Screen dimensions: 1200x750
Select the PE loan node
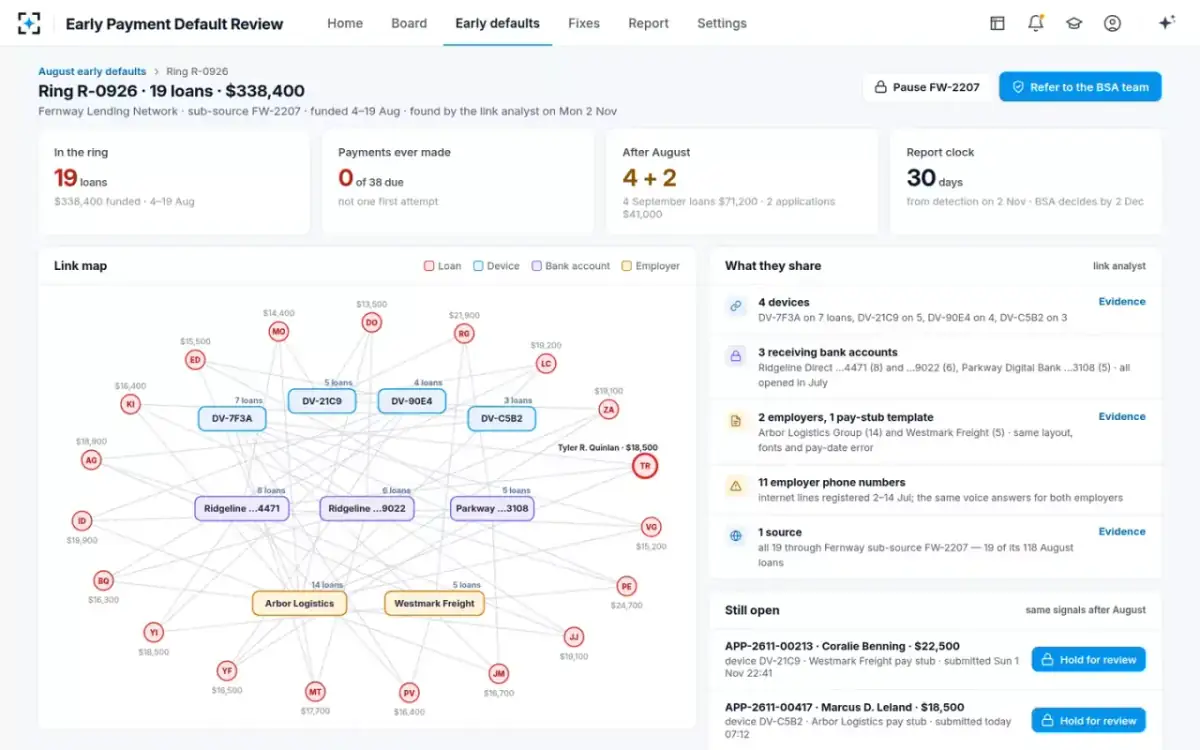click(x=626, y=586)
